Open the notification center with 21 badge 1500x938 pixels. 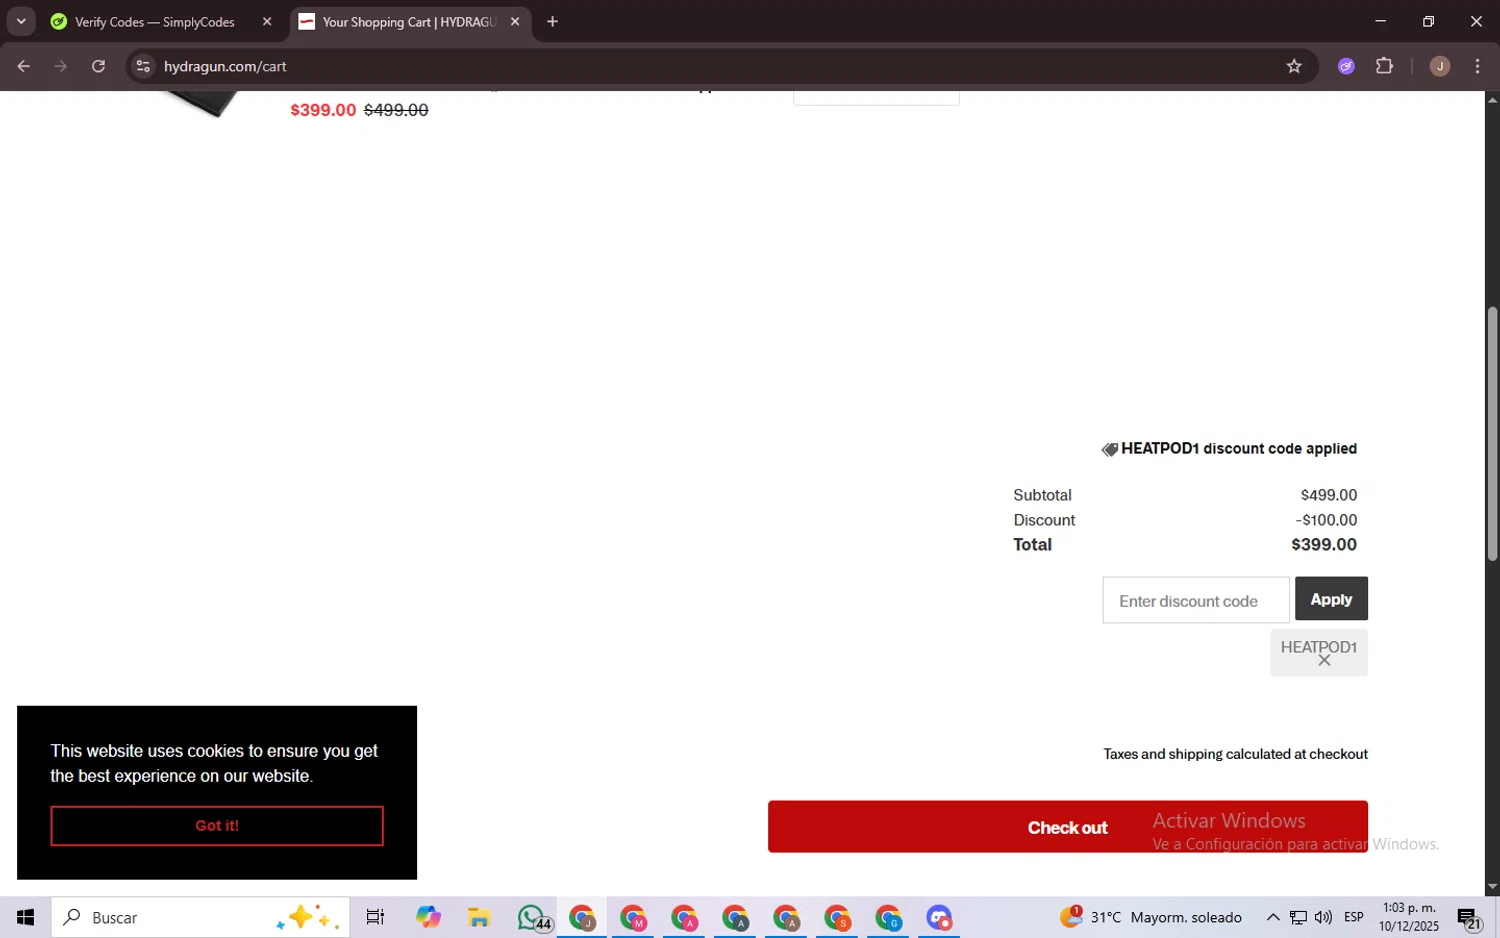click(x=1469, y=917)
